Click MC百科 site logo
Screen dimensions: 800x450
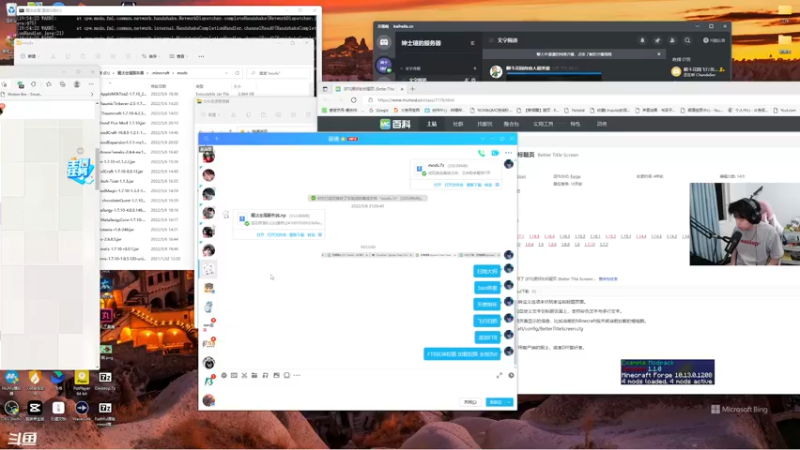click(x=395, y=124)
